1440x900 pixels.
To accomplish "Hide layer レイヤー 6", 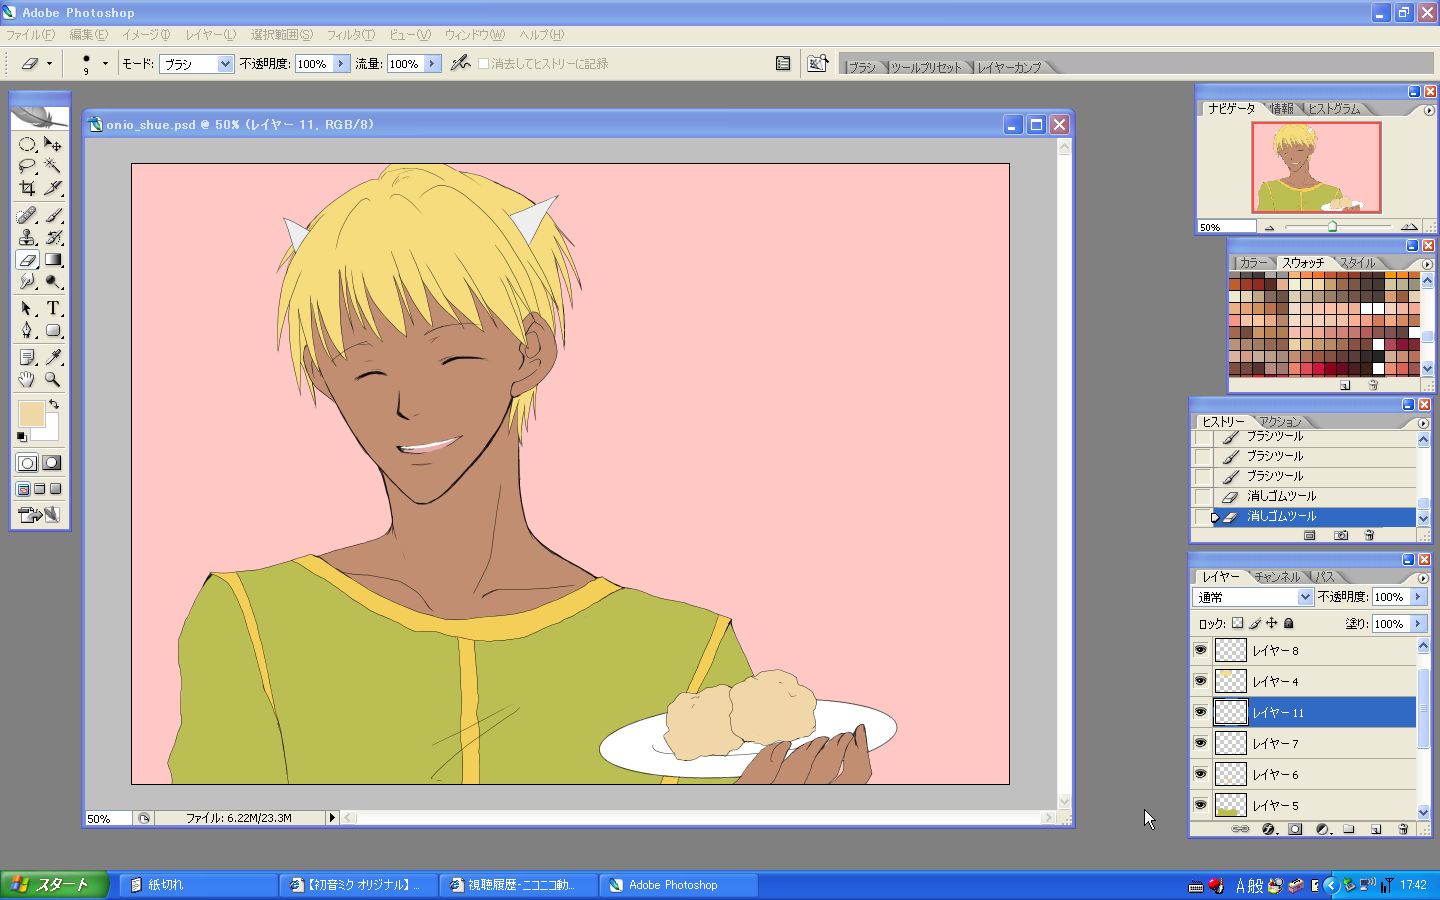I will [1200, 774].
